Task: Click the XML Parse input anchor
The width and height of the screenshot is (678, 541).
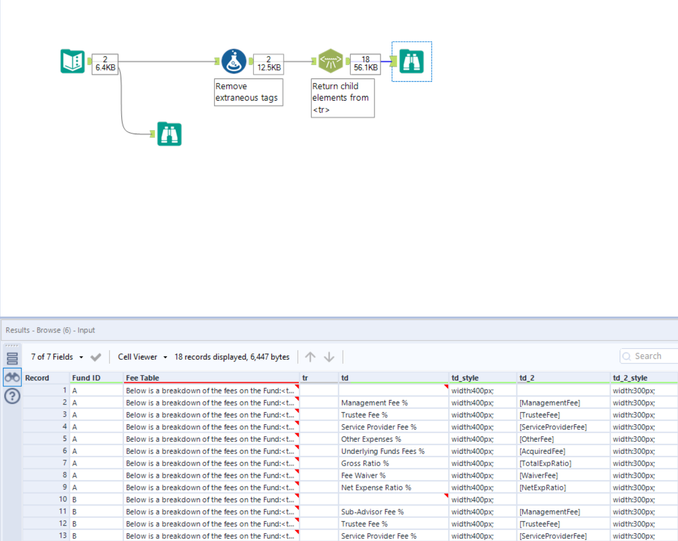Action: 313,61
